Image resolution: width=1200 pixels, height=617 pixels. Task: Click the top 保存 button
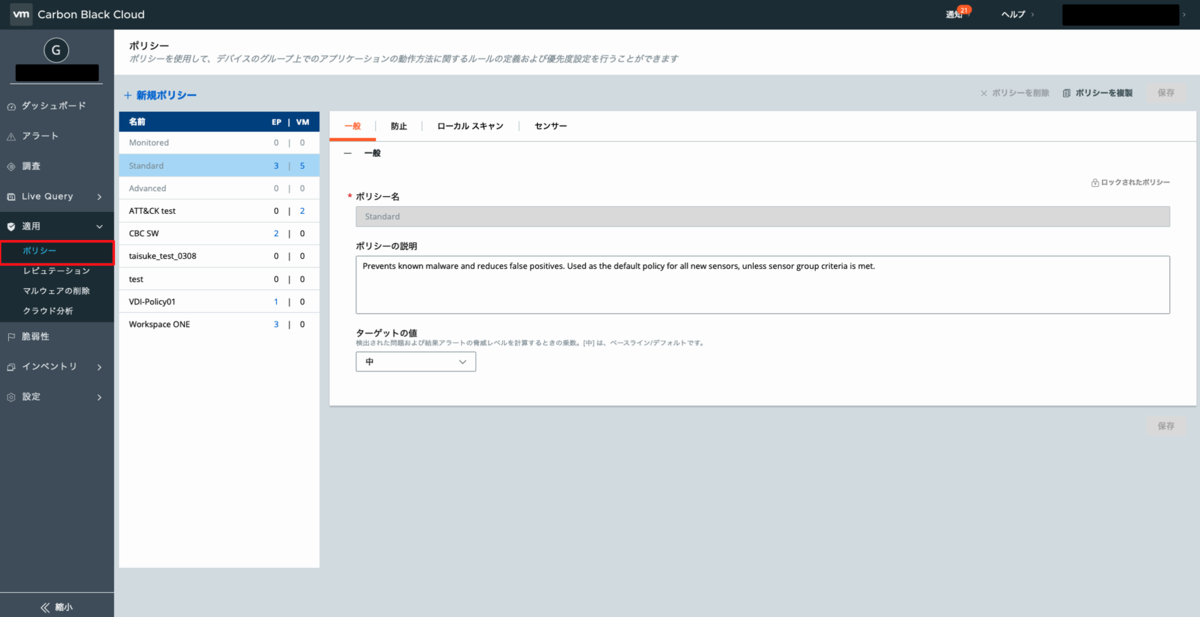point(1166,93)
